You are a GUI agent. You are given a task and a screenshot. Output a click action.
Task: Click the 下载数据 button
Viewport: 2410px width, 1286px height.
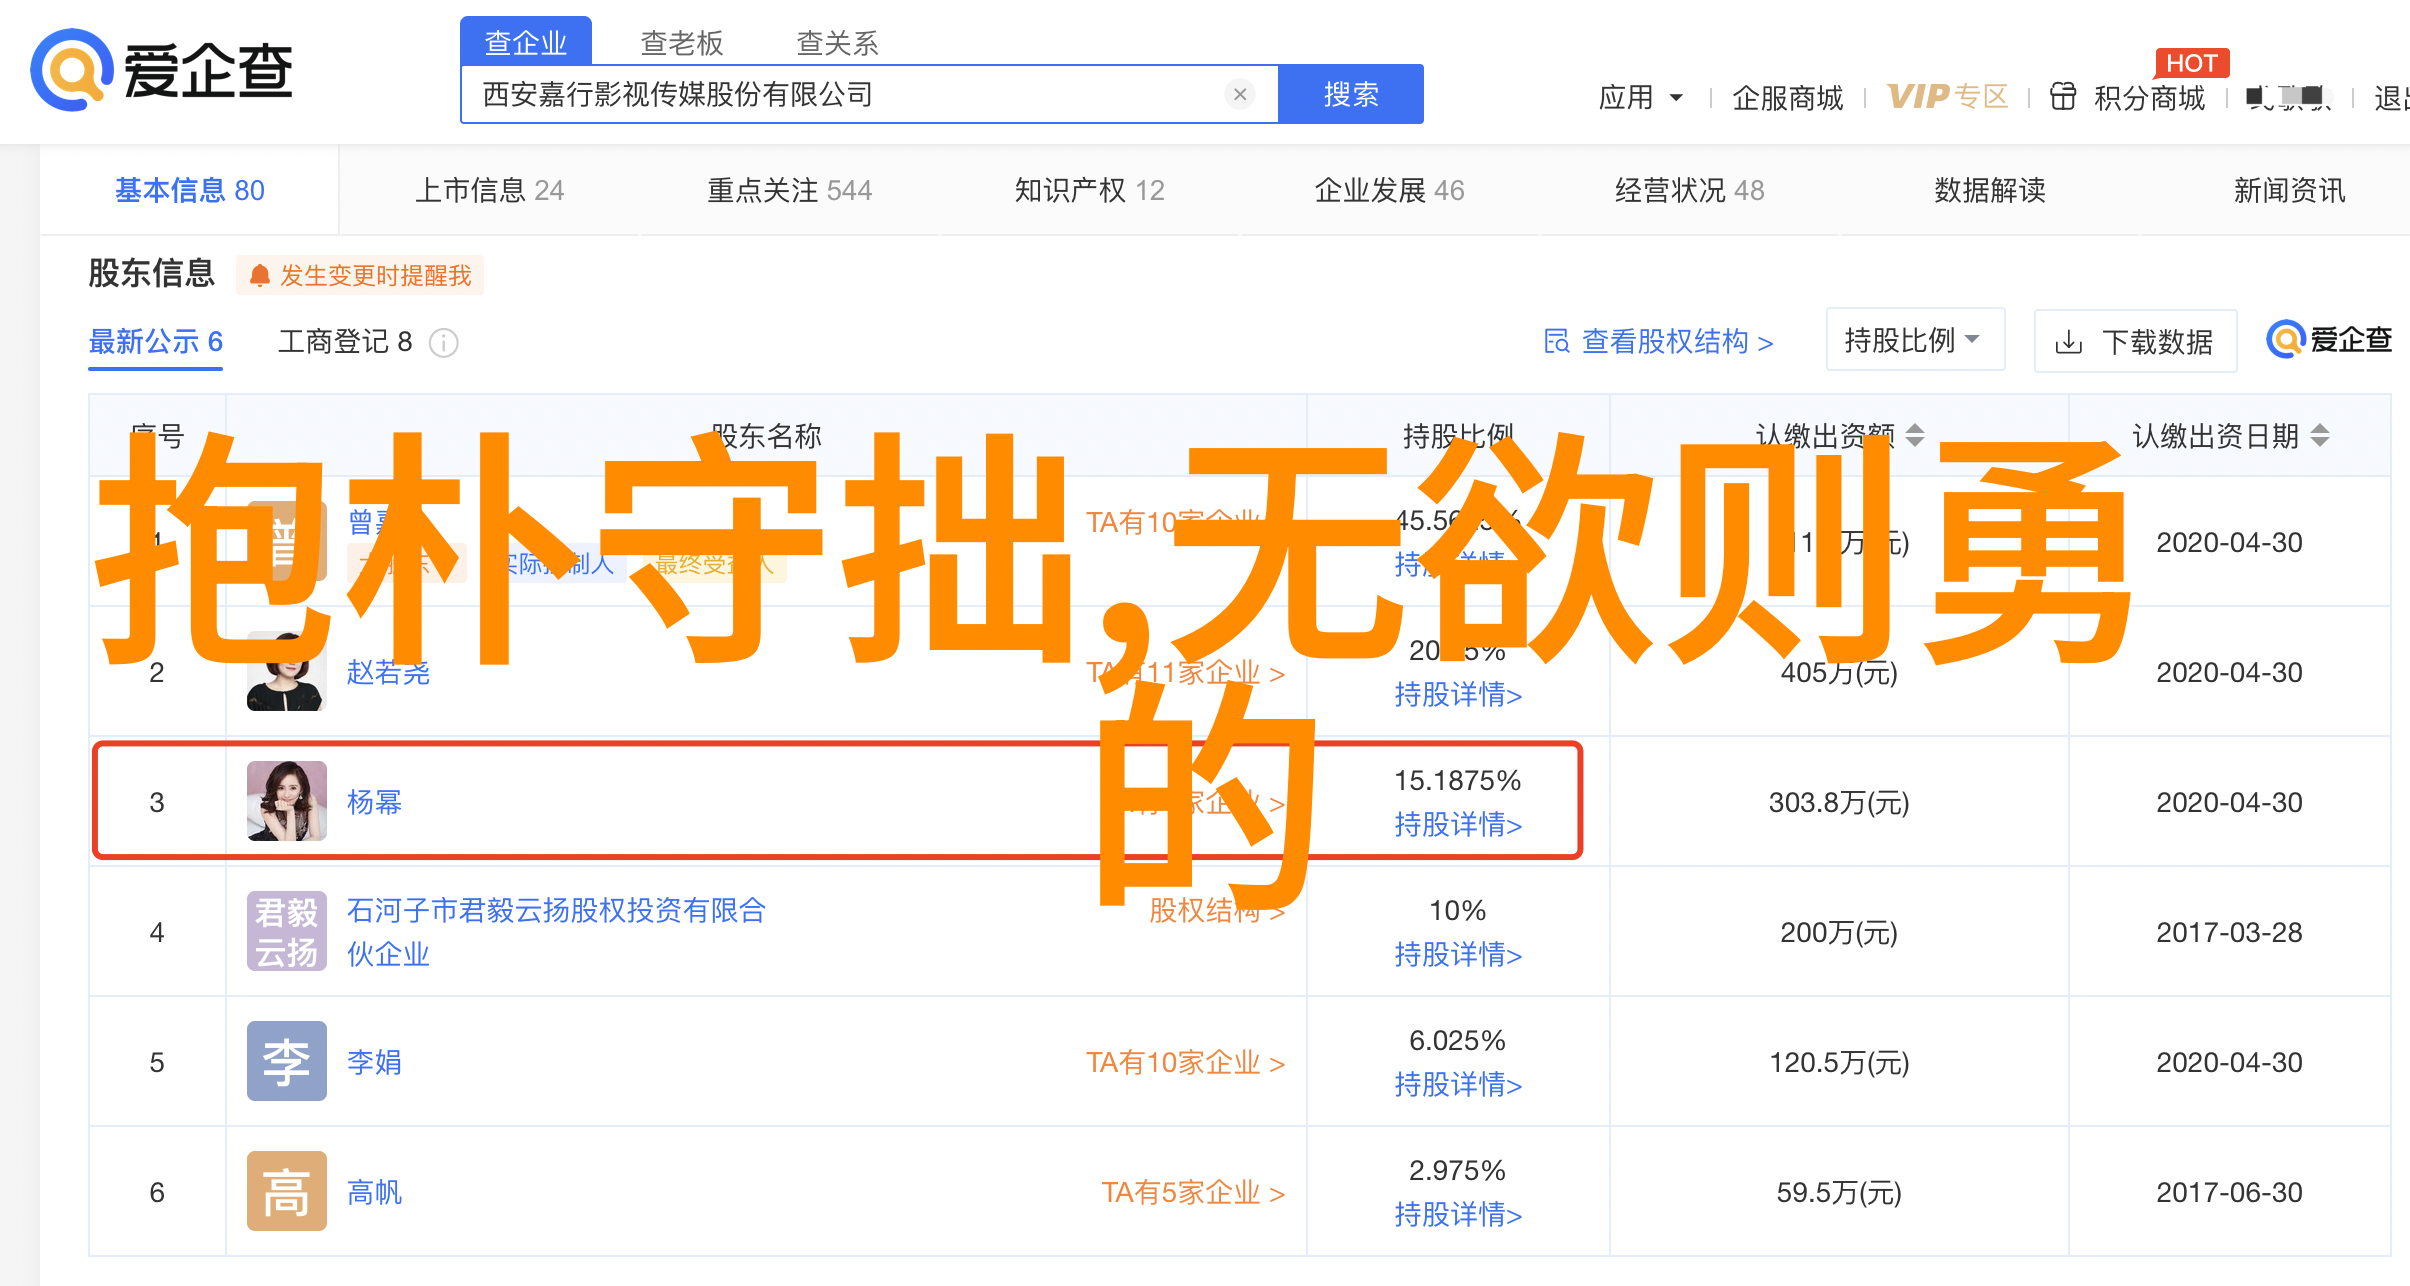(x=2135, y=342)
